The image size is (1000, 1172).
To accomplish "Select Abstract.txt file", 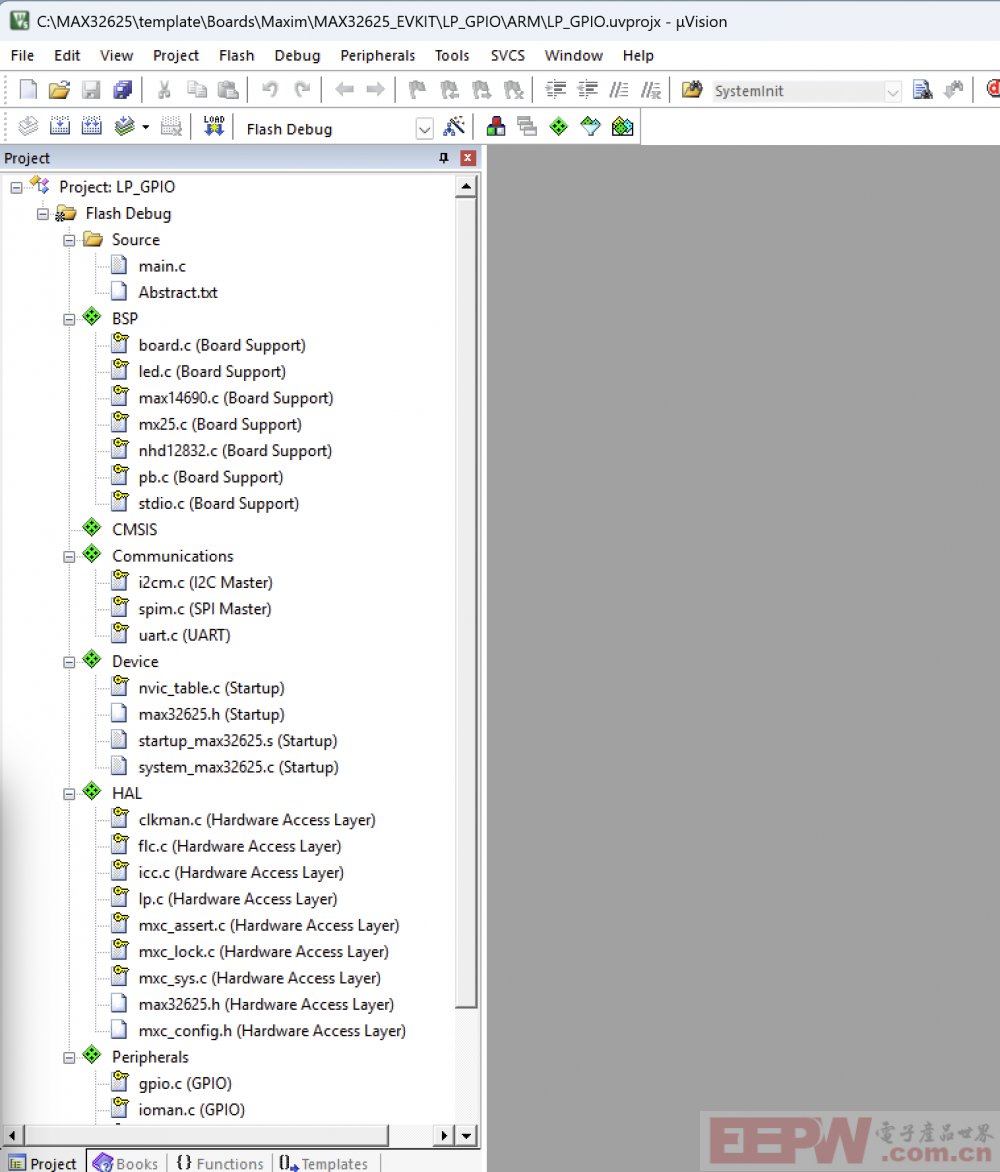I will point(178,292).
